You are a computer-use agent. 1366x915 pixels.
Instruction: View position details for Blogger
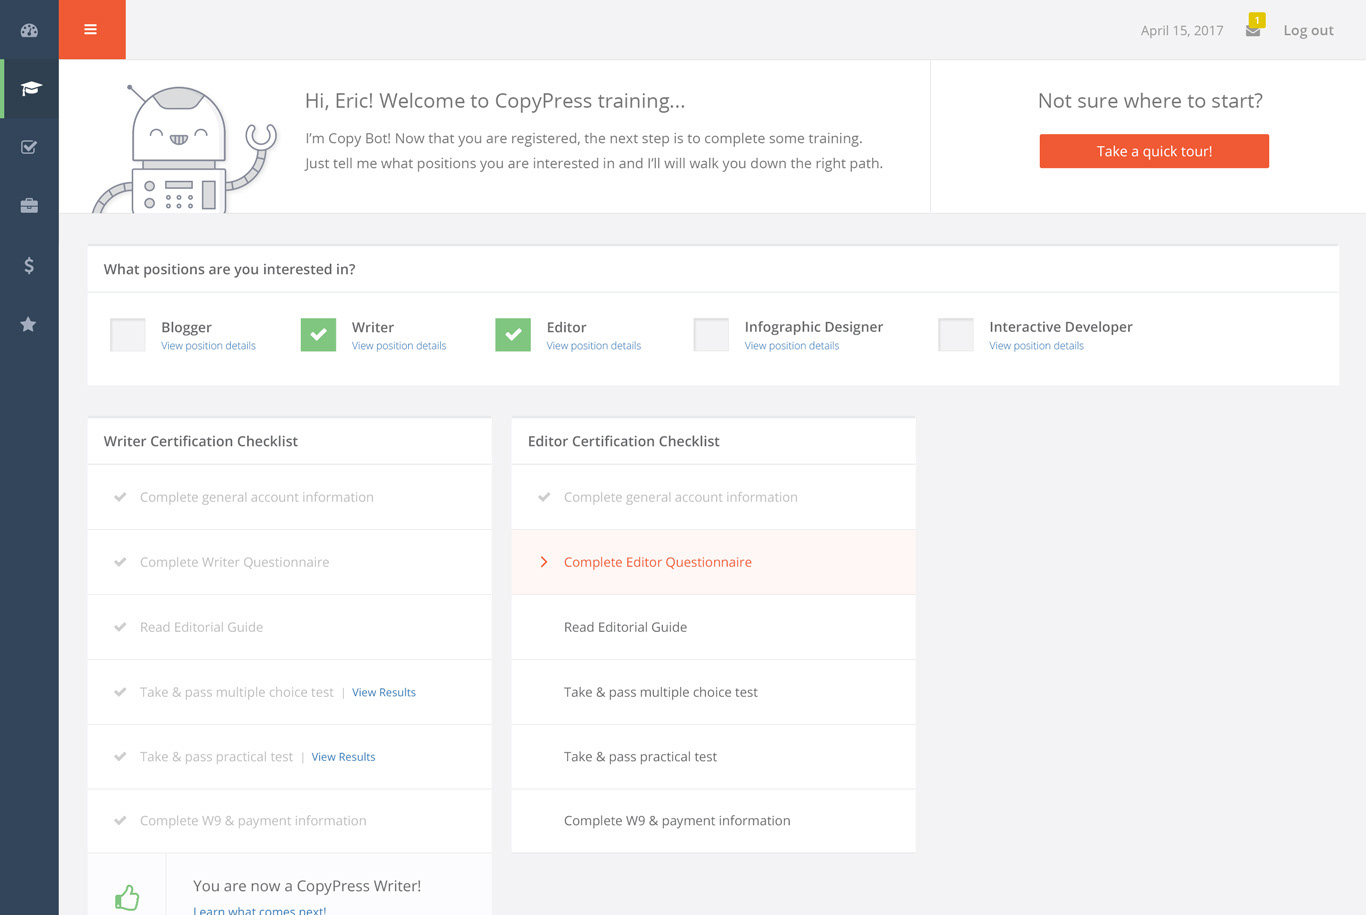click(208, 346)
